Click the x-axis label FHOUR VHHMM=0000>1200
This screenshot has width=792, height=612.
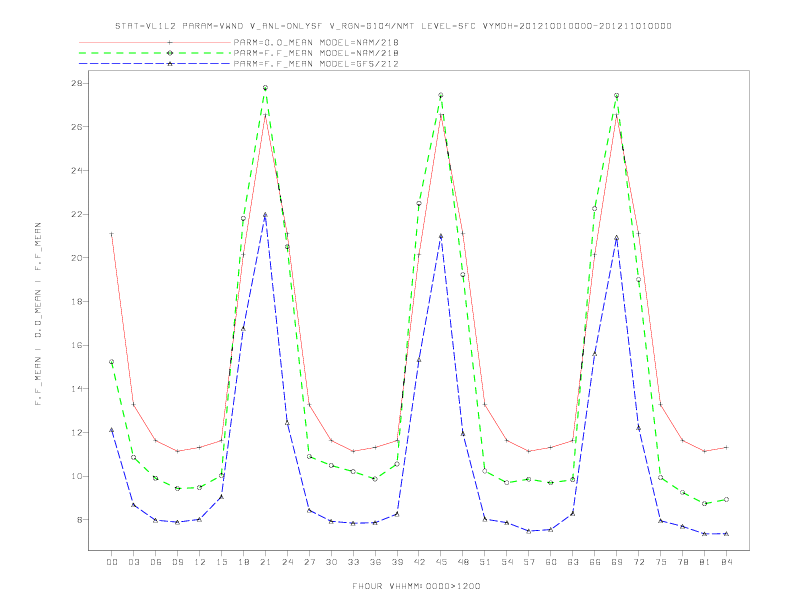416,586
